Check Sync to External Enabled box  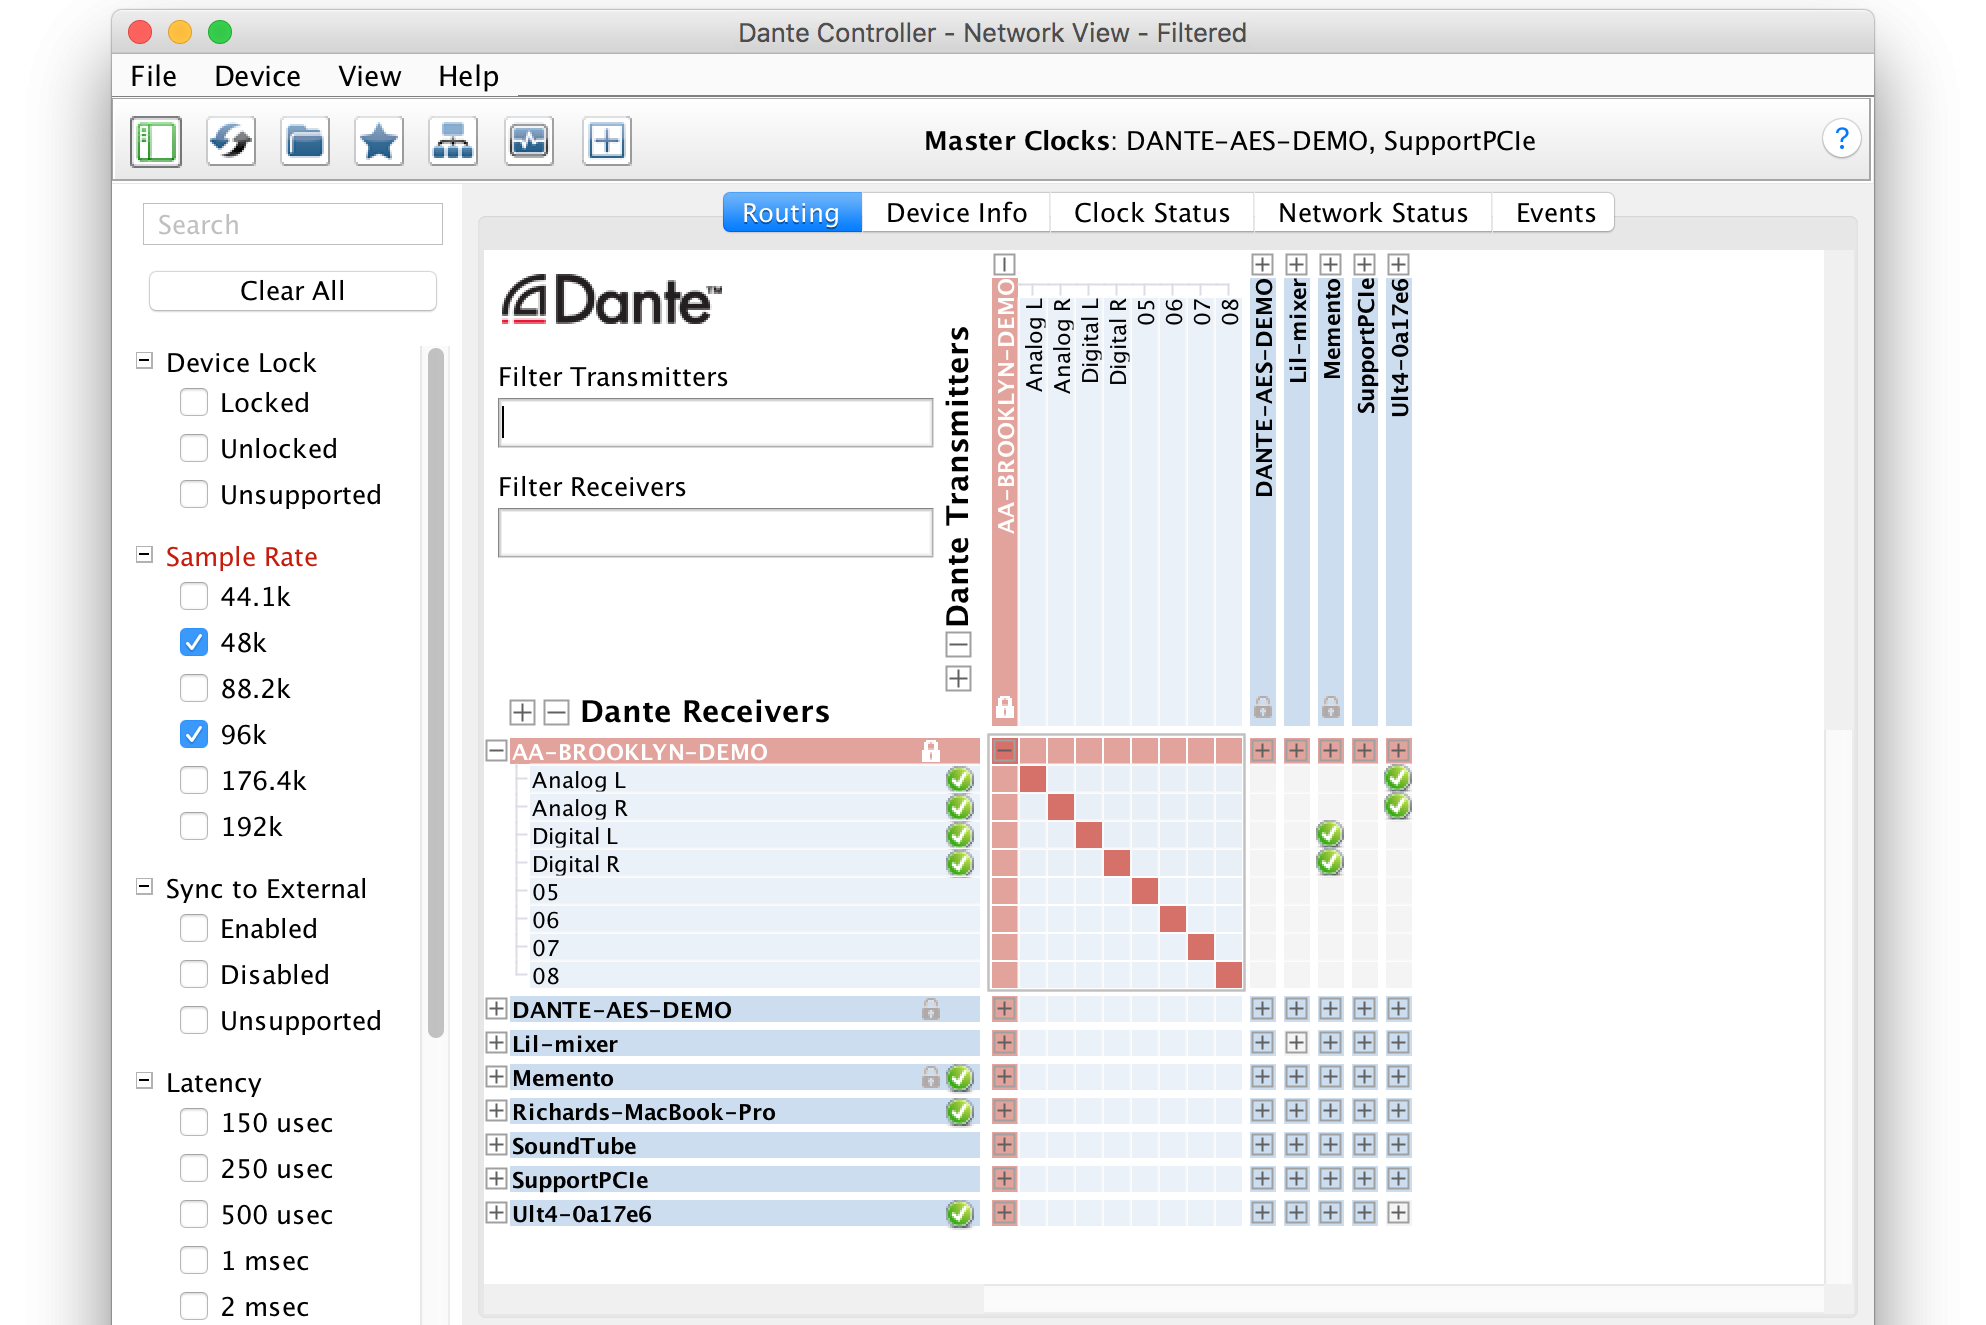click(194, 928)
